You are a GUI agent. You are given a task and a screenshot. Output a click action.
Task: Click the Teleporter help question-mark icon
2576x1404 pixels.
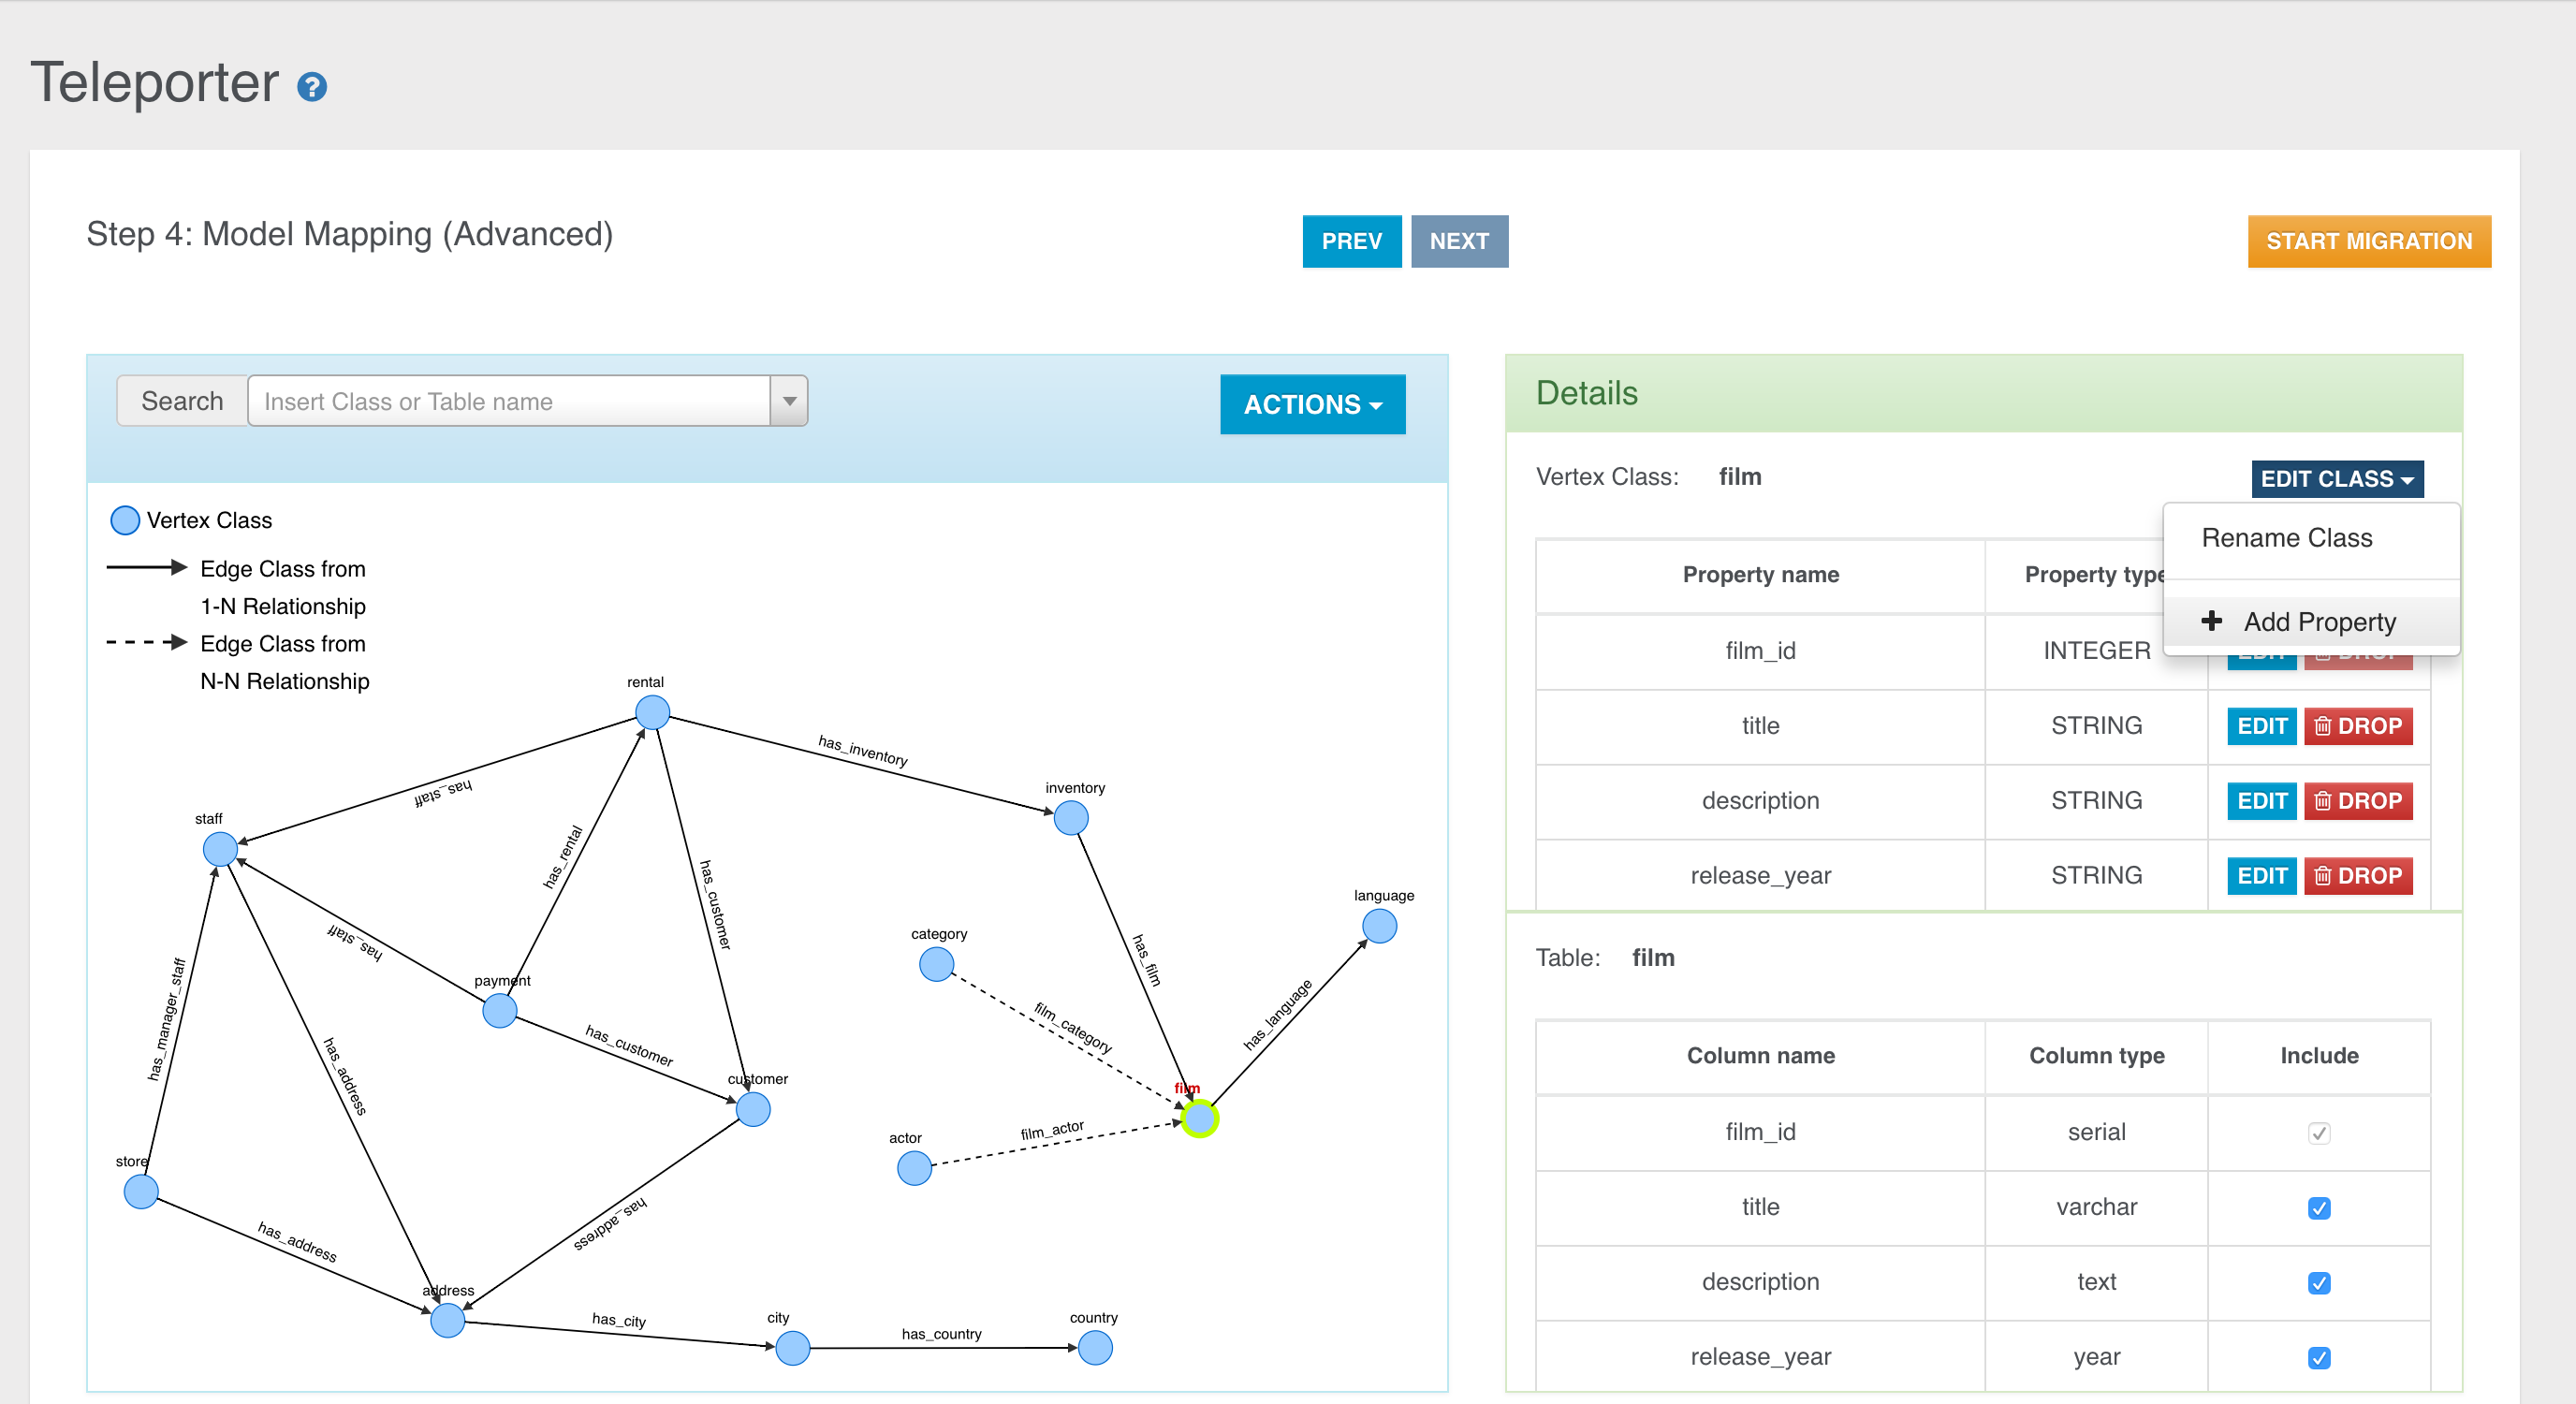(312, 87)
